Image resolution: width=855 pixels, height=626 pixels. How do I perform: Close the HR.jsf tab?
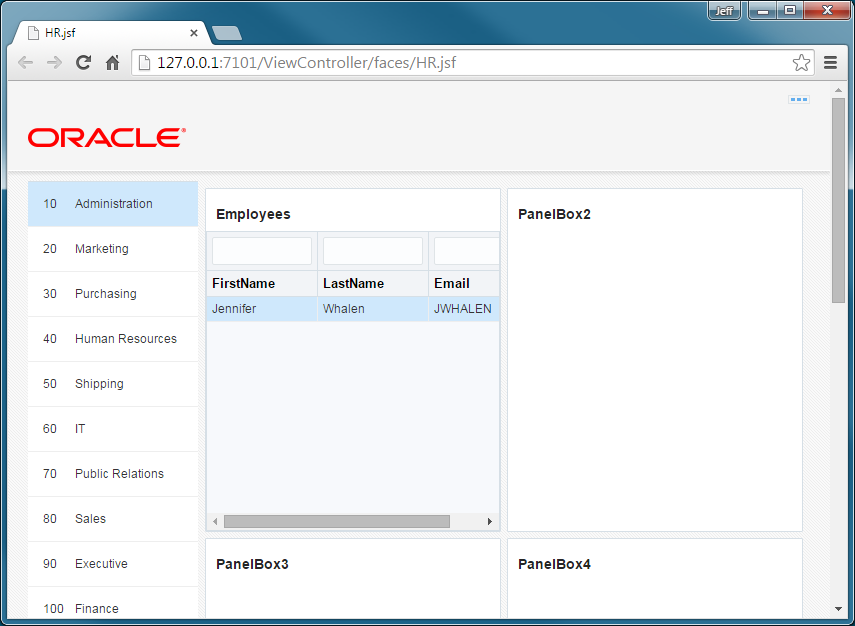tap(194, 33)
